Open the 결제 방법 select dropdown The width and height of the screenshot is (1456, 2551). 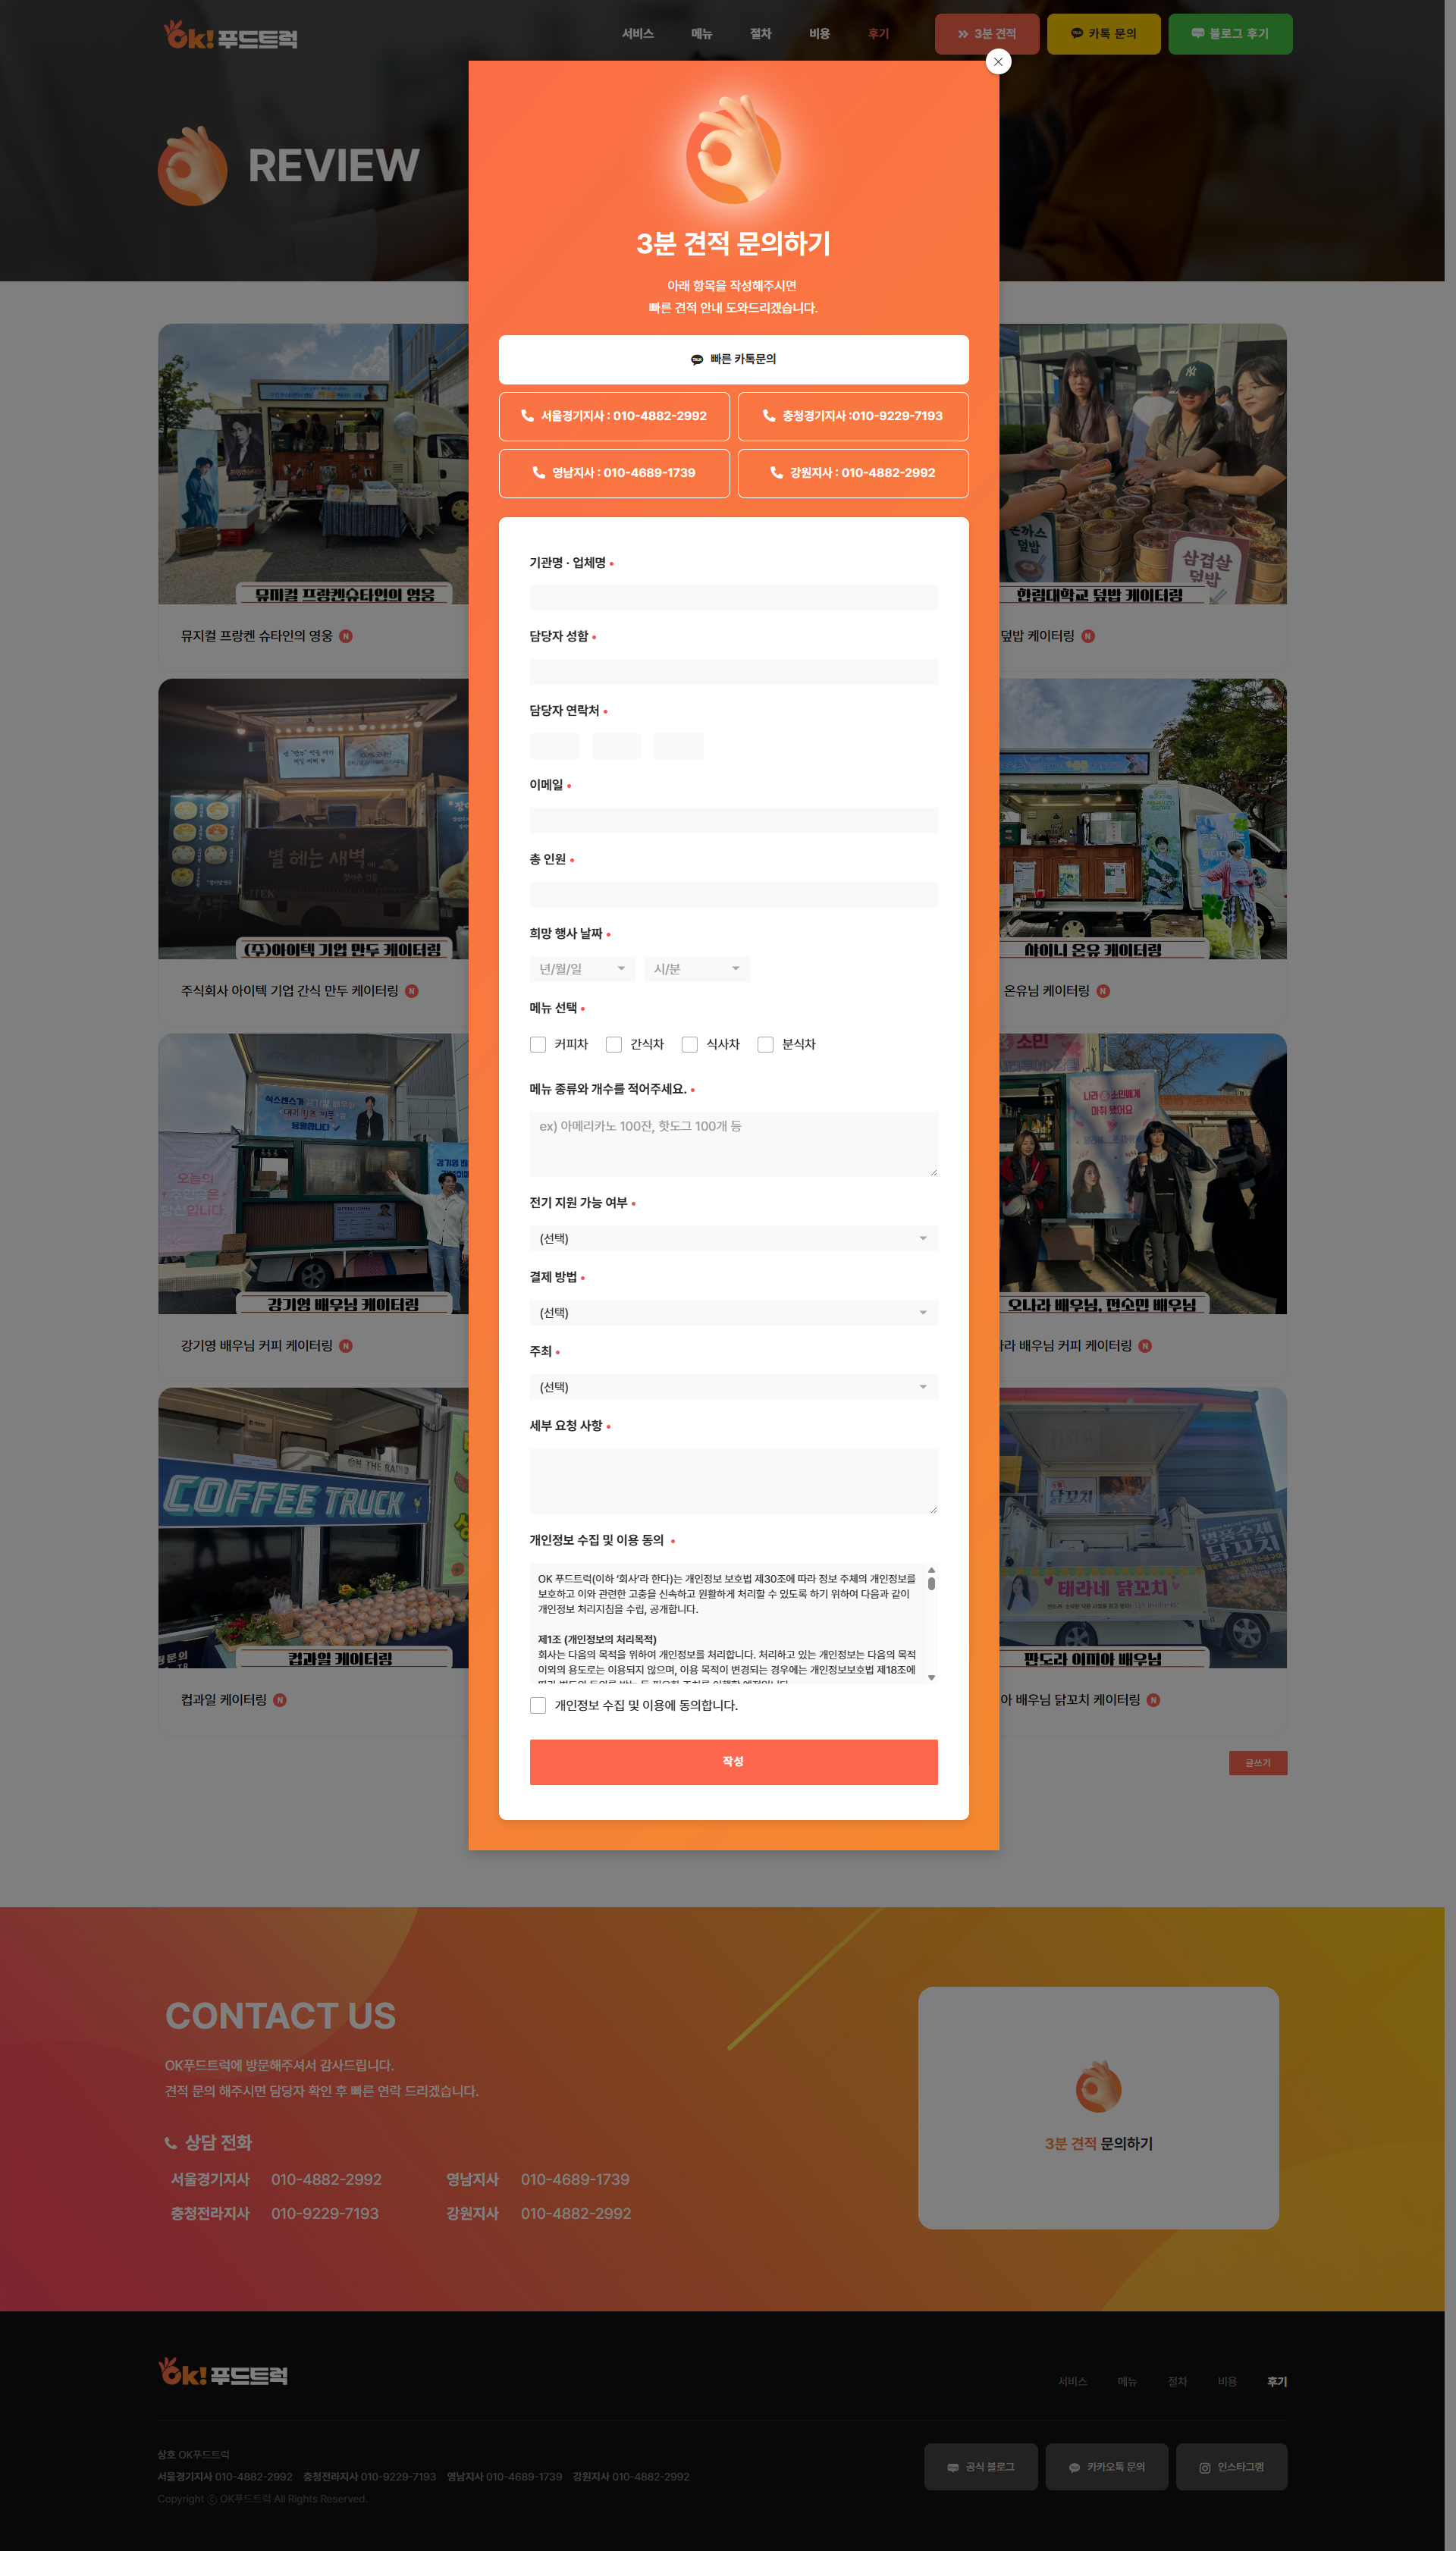[x=733, y=1313]
